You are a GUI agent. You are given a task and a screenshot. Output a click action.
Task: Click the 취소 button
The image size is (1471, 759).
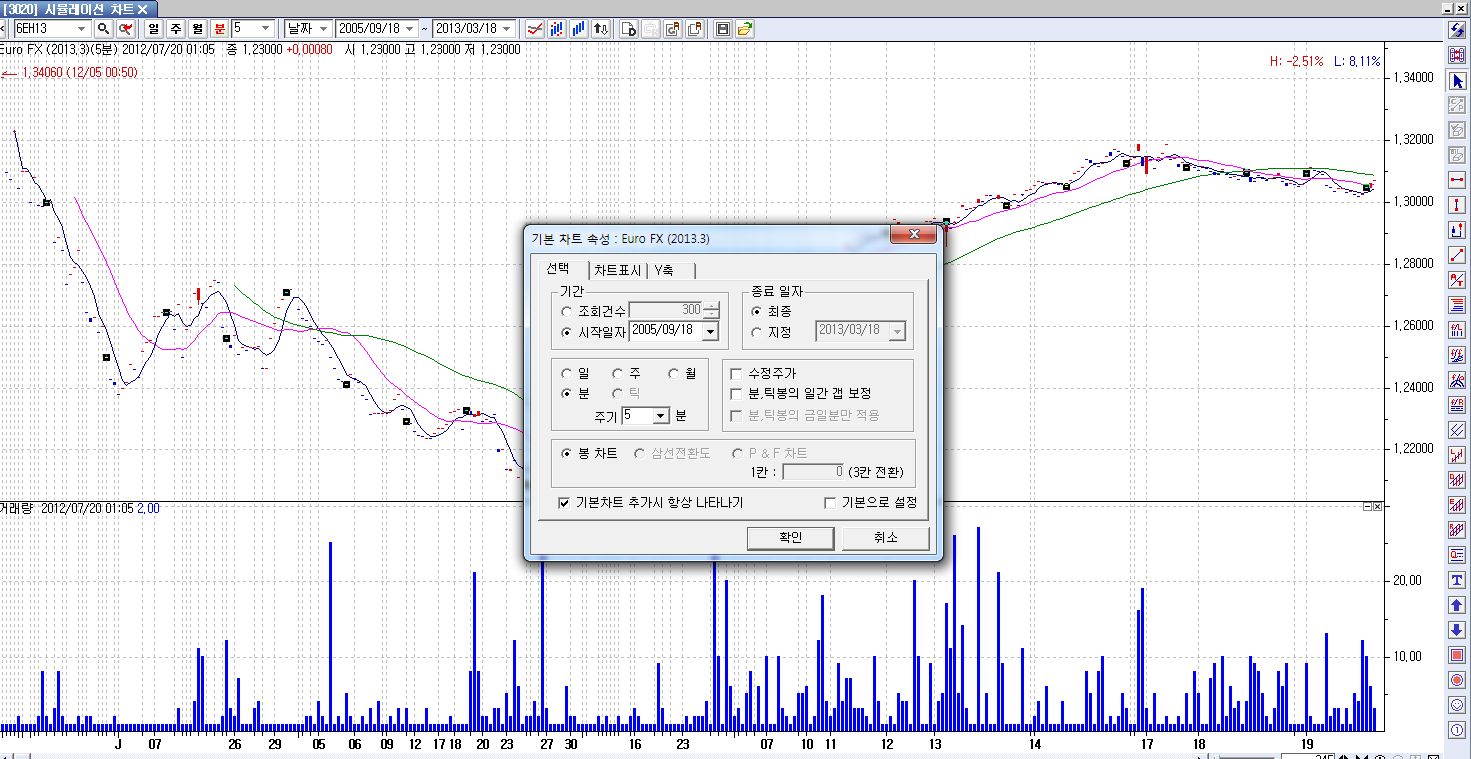885,538
